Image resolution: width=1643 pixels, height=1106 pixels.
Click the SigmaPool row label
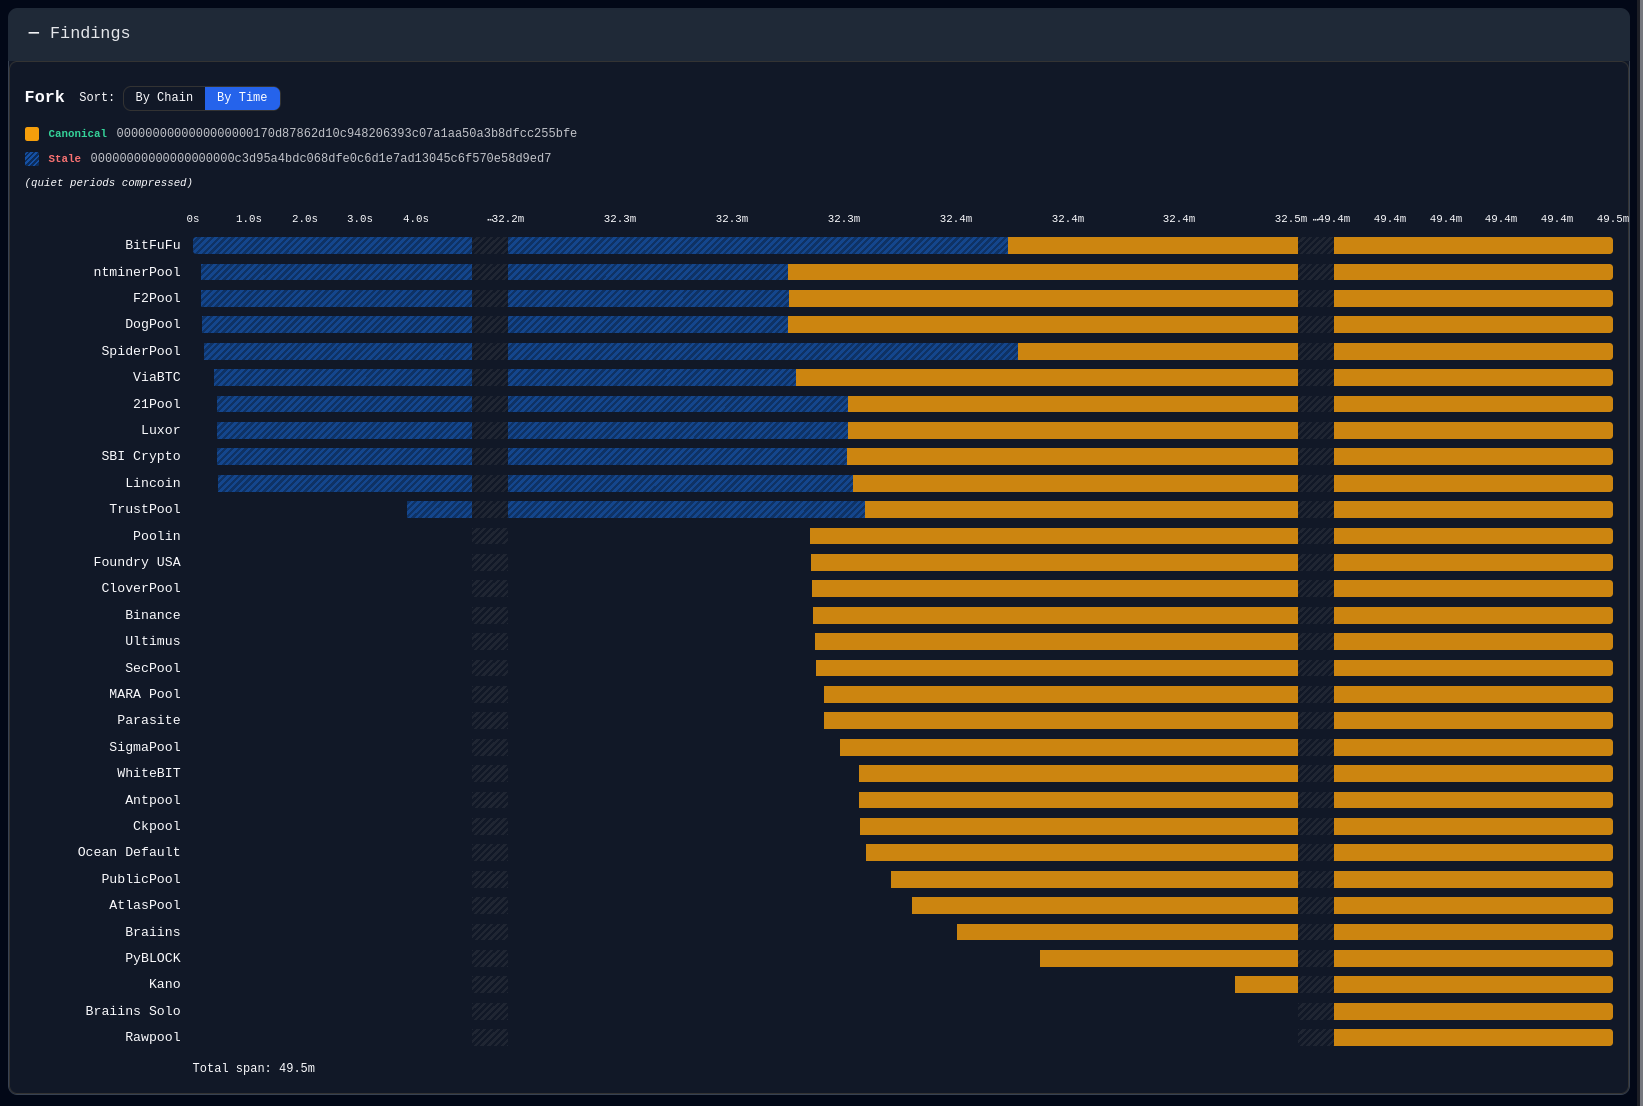pyautogui.click(x=145, y=747)
